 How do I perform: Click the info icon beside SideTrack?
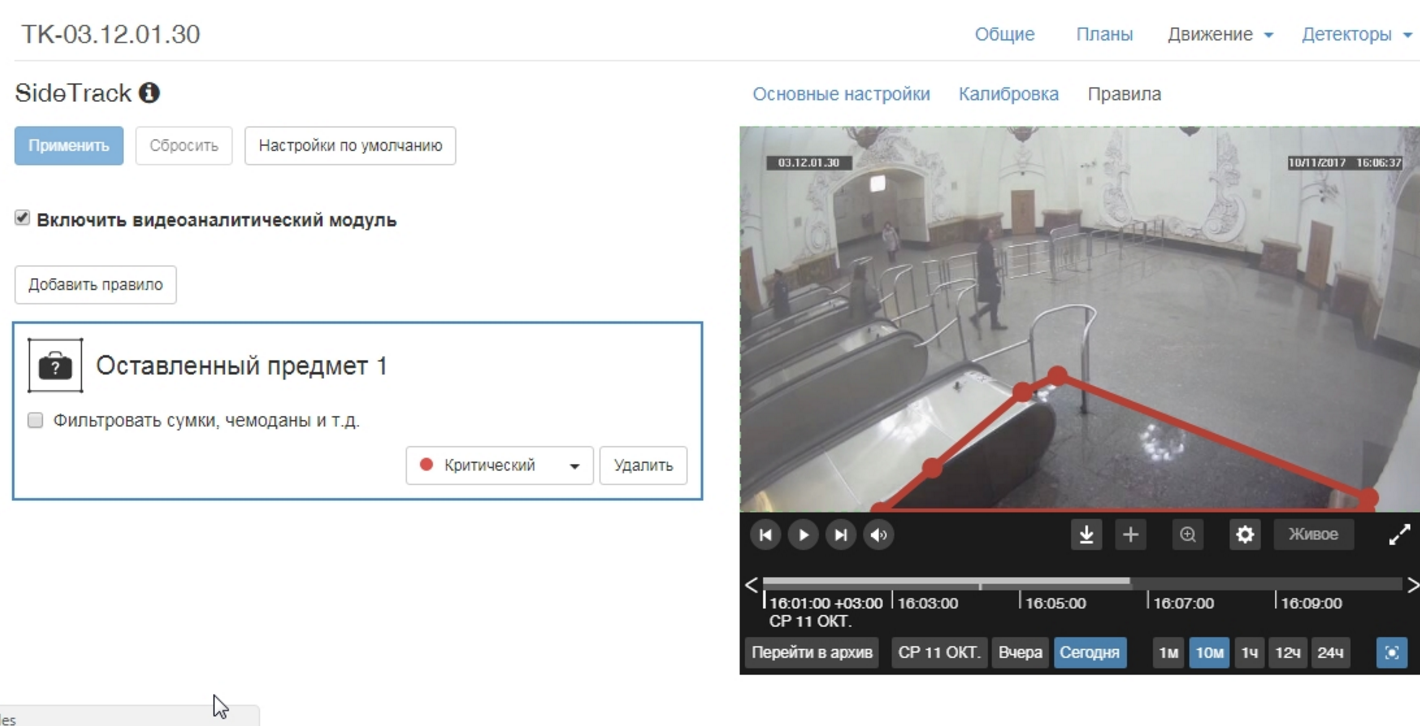(149, 93)
